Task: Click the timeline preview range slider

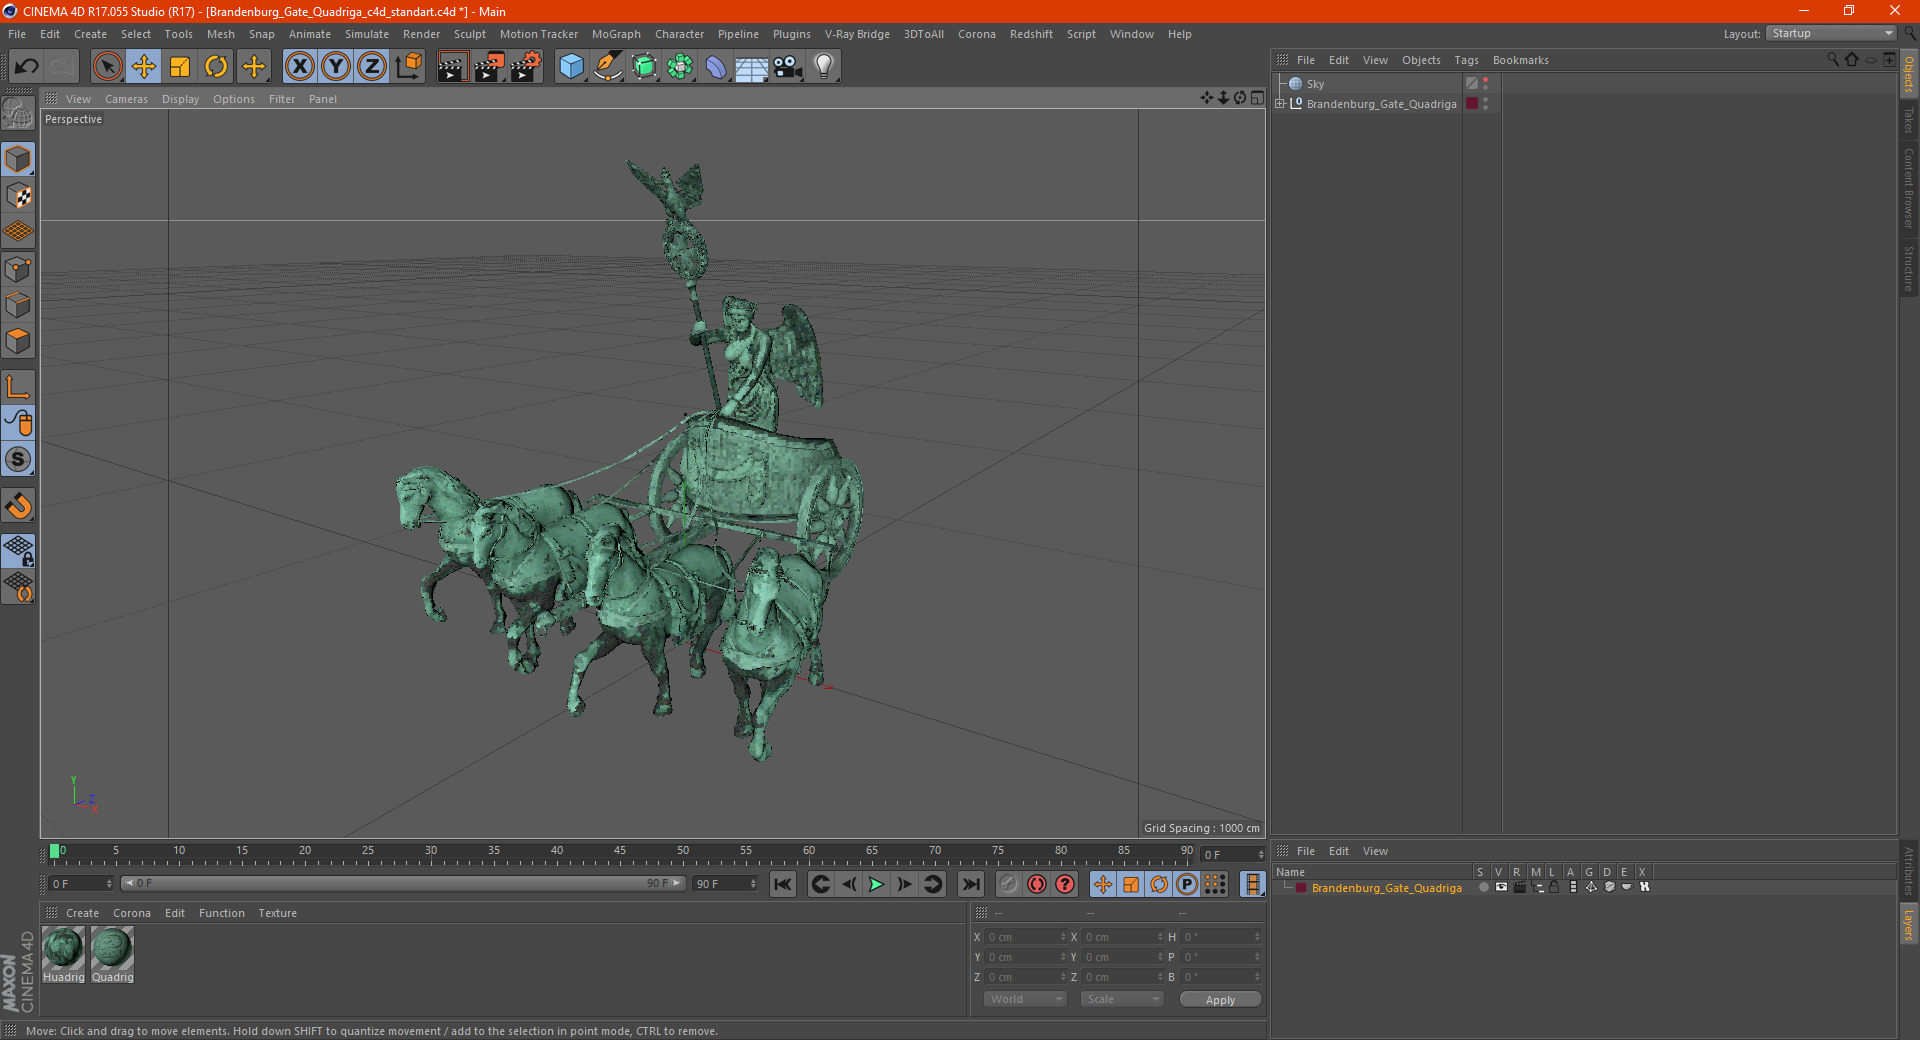Action: (402, 883)
